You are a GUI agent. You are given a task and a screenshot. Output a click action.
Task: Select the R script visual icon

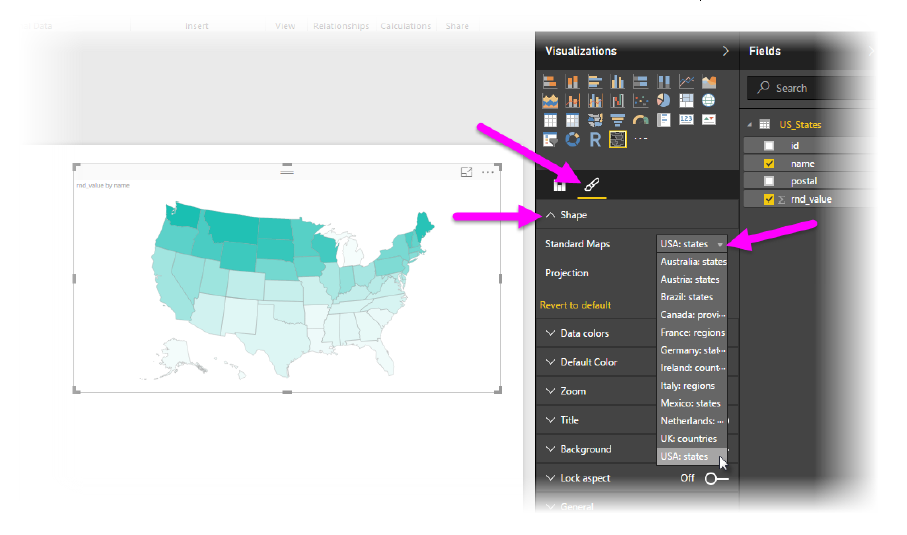click(x=595, y=139)
